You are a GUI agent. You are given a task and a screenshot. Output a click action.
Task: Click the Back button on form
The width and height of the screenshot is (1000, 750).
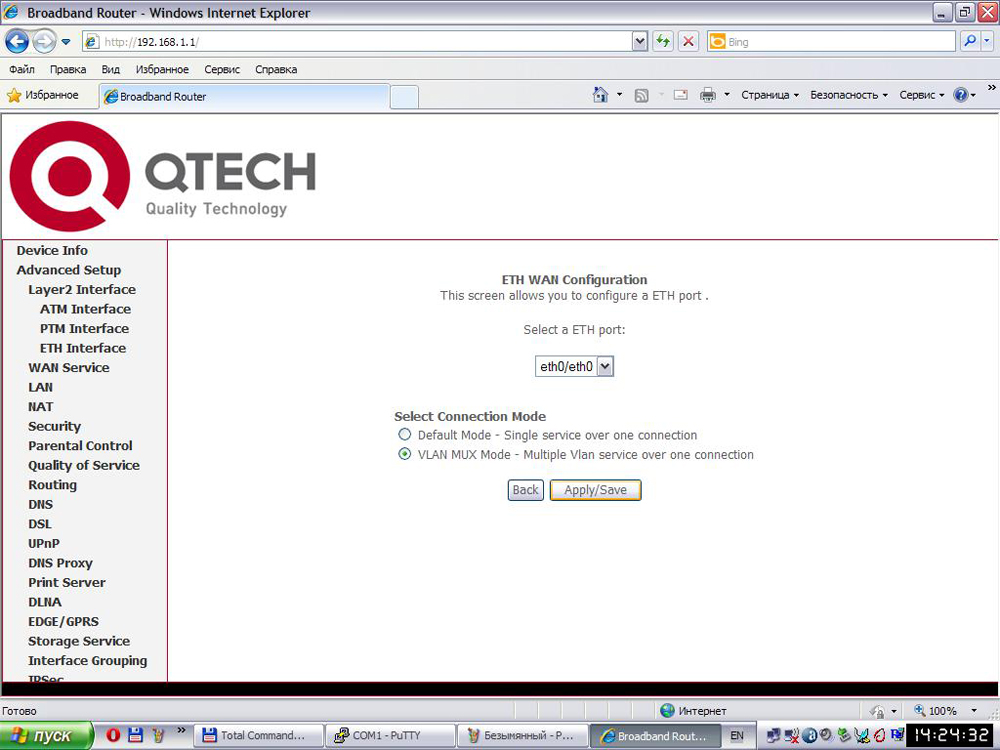(x=526, y=490)
